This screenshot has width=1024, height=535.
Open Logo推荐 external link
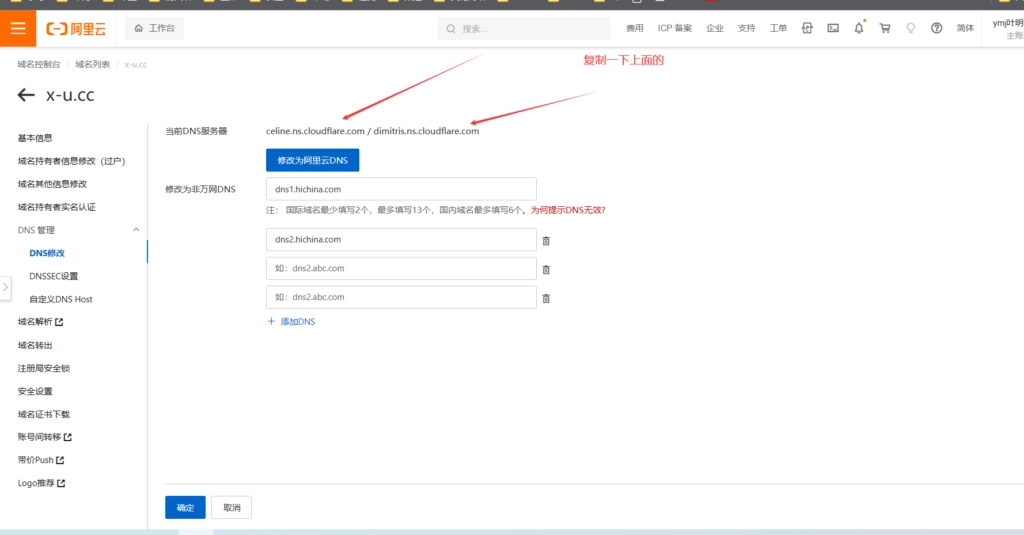coord(41,483)
